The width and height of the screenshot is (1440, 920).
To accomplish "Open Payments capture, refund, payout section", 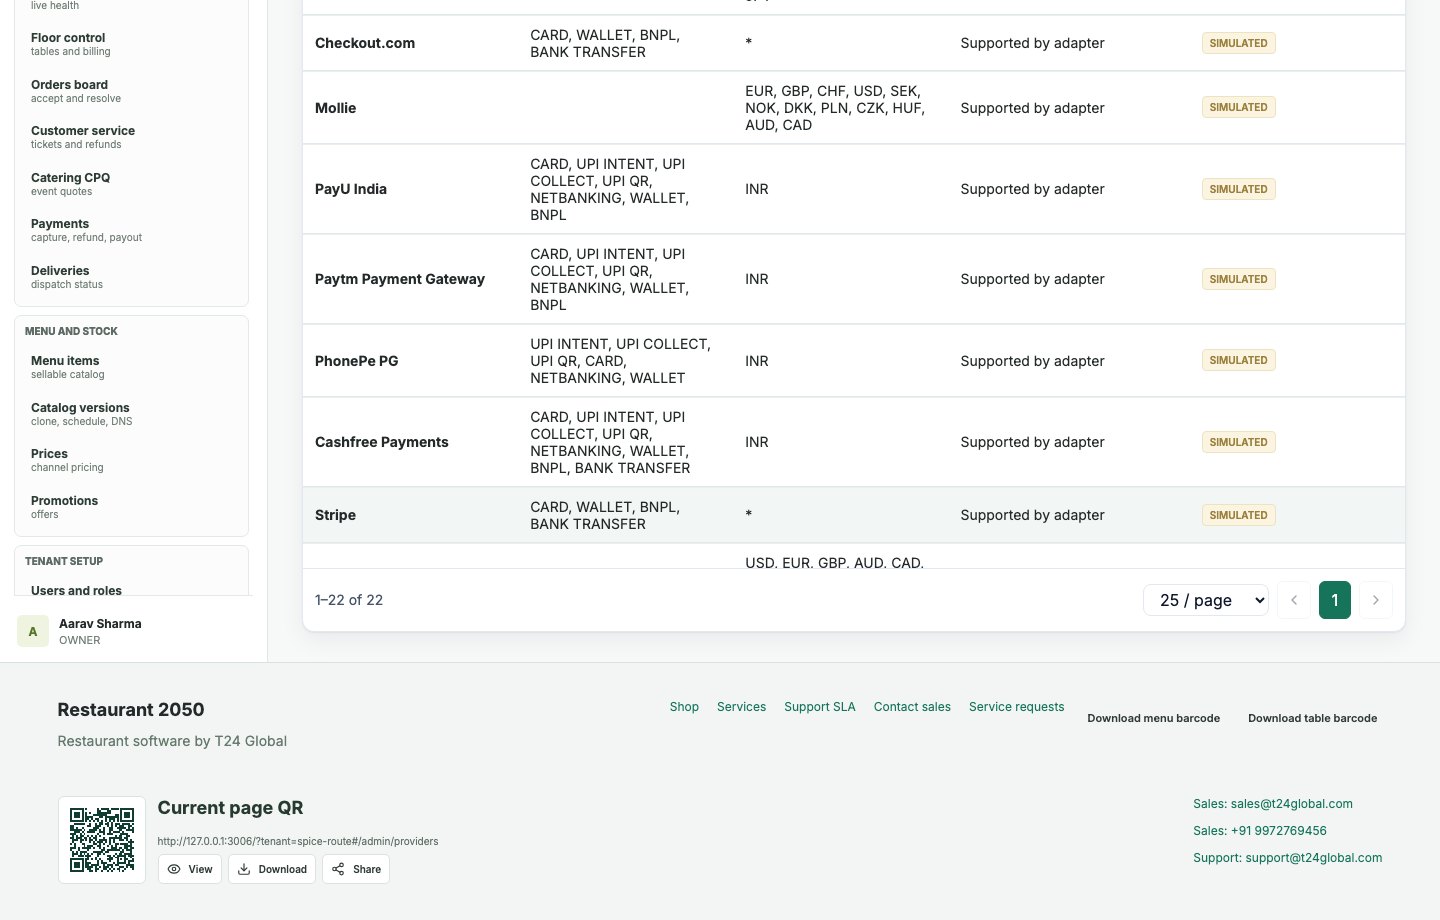I will 131,230.
